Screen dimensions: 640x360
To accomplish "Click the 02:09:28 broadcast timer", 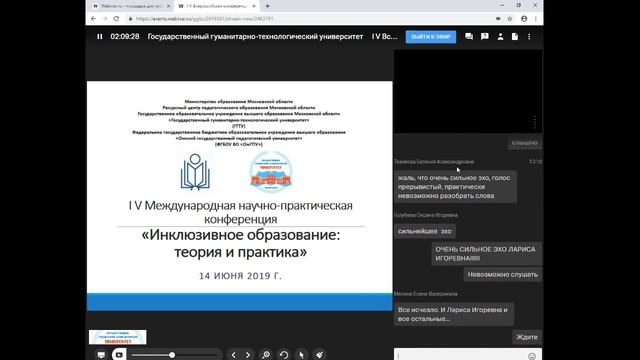I will (125, 37).
